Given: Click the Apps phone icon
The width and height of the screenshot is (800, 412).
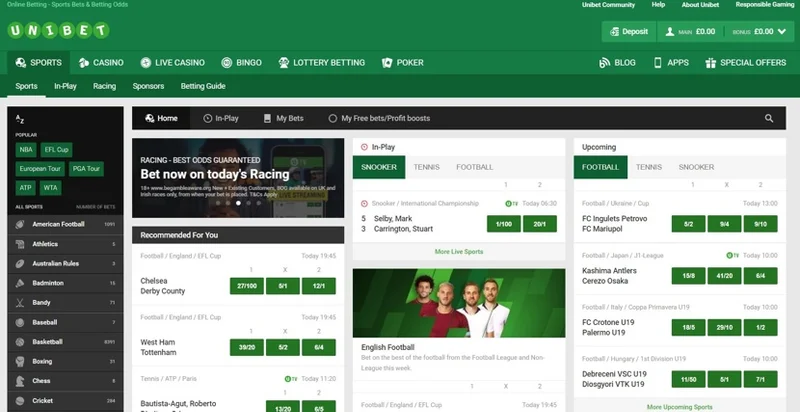Looking at the screenshot, I should click(658, 63).
